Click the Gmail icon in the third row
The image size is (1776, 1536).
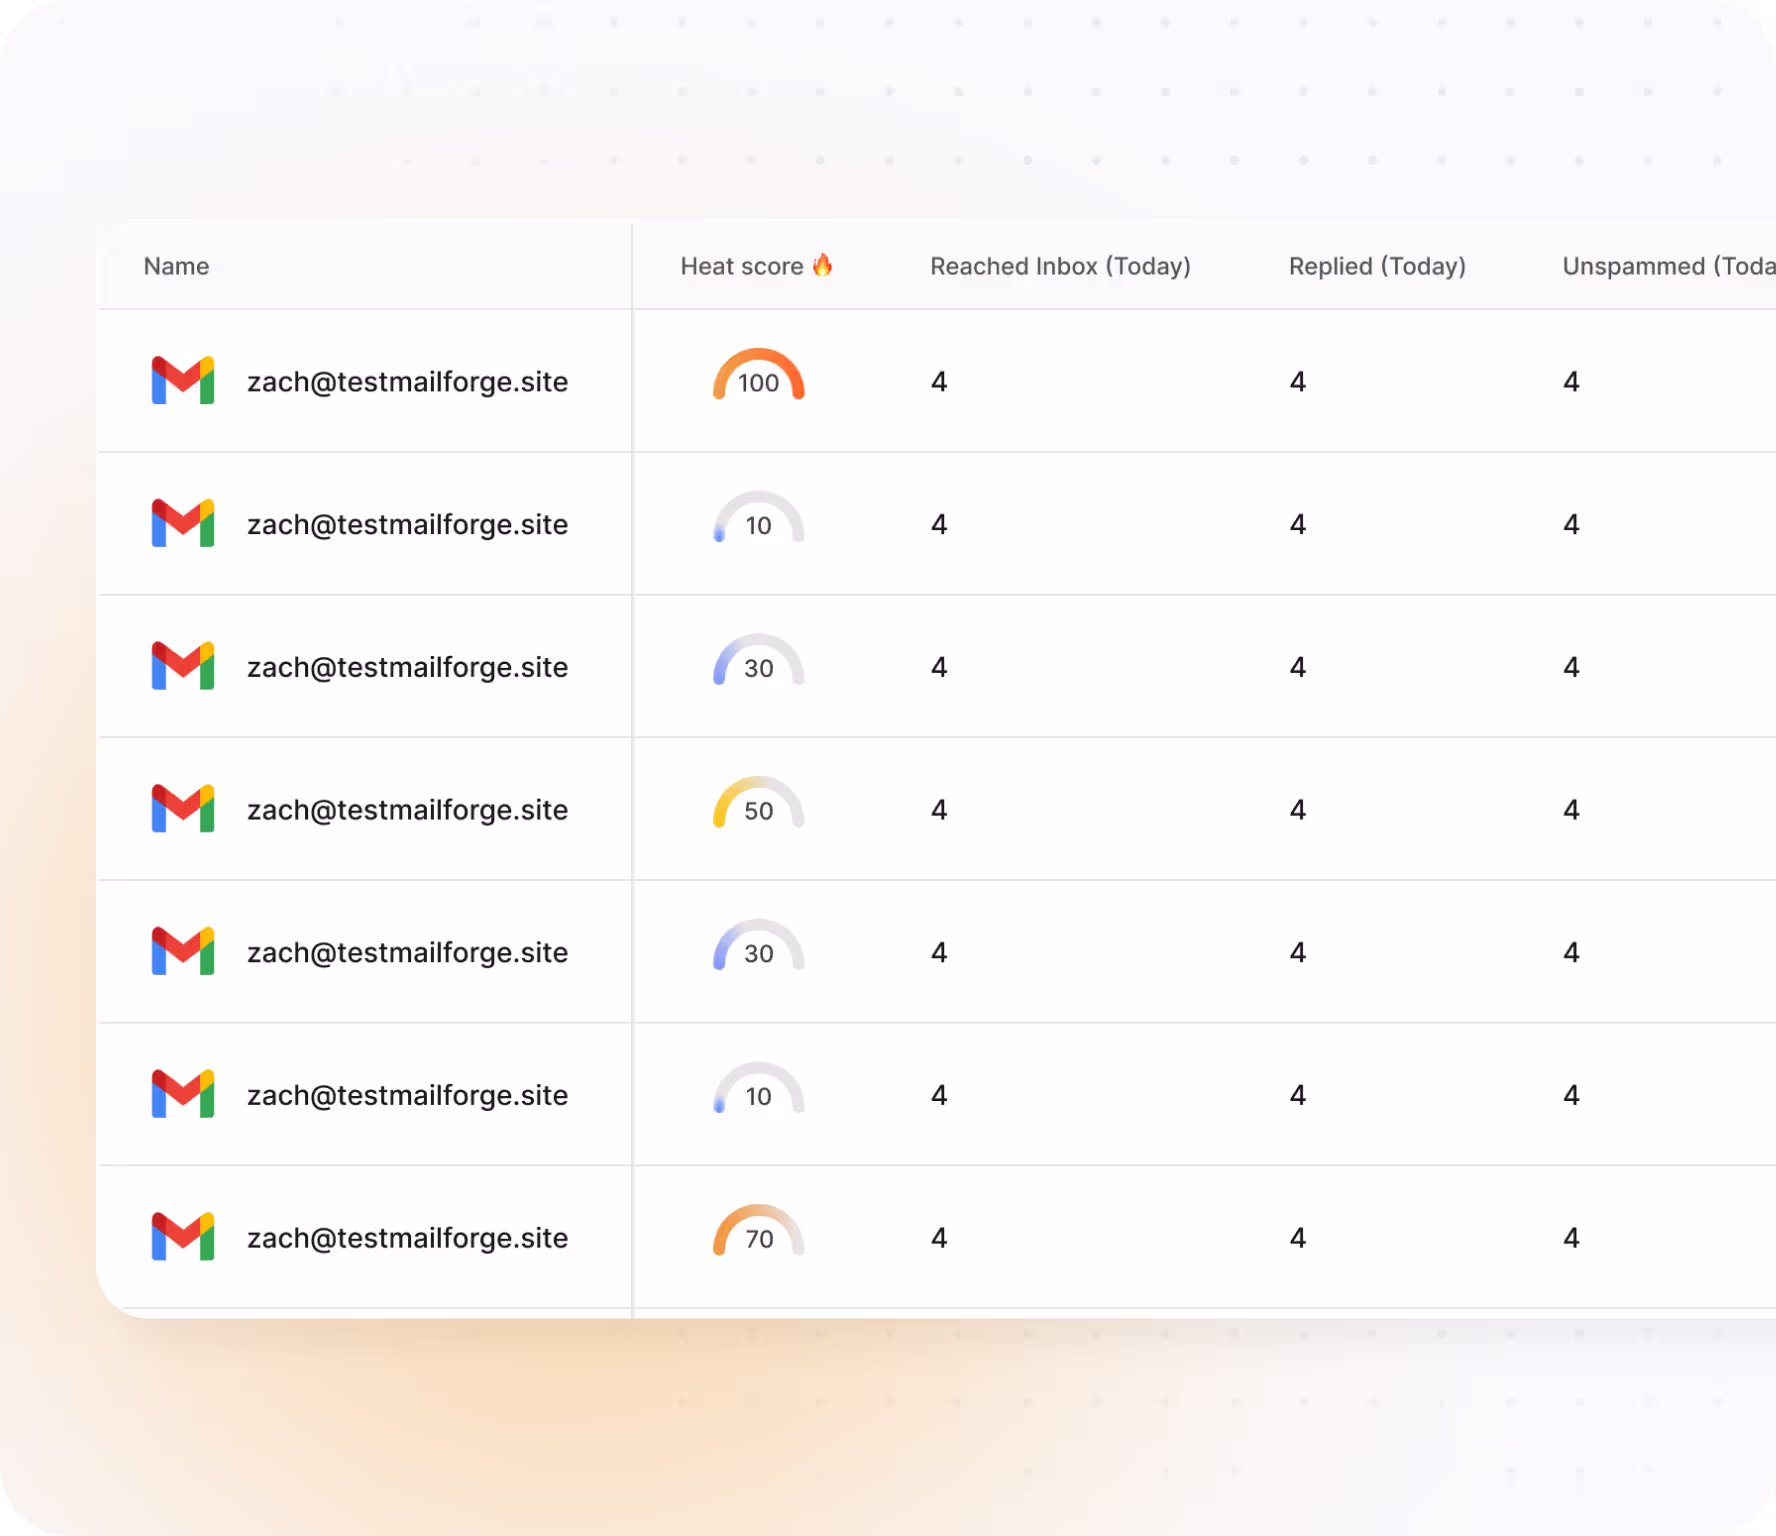click(182, 666)
